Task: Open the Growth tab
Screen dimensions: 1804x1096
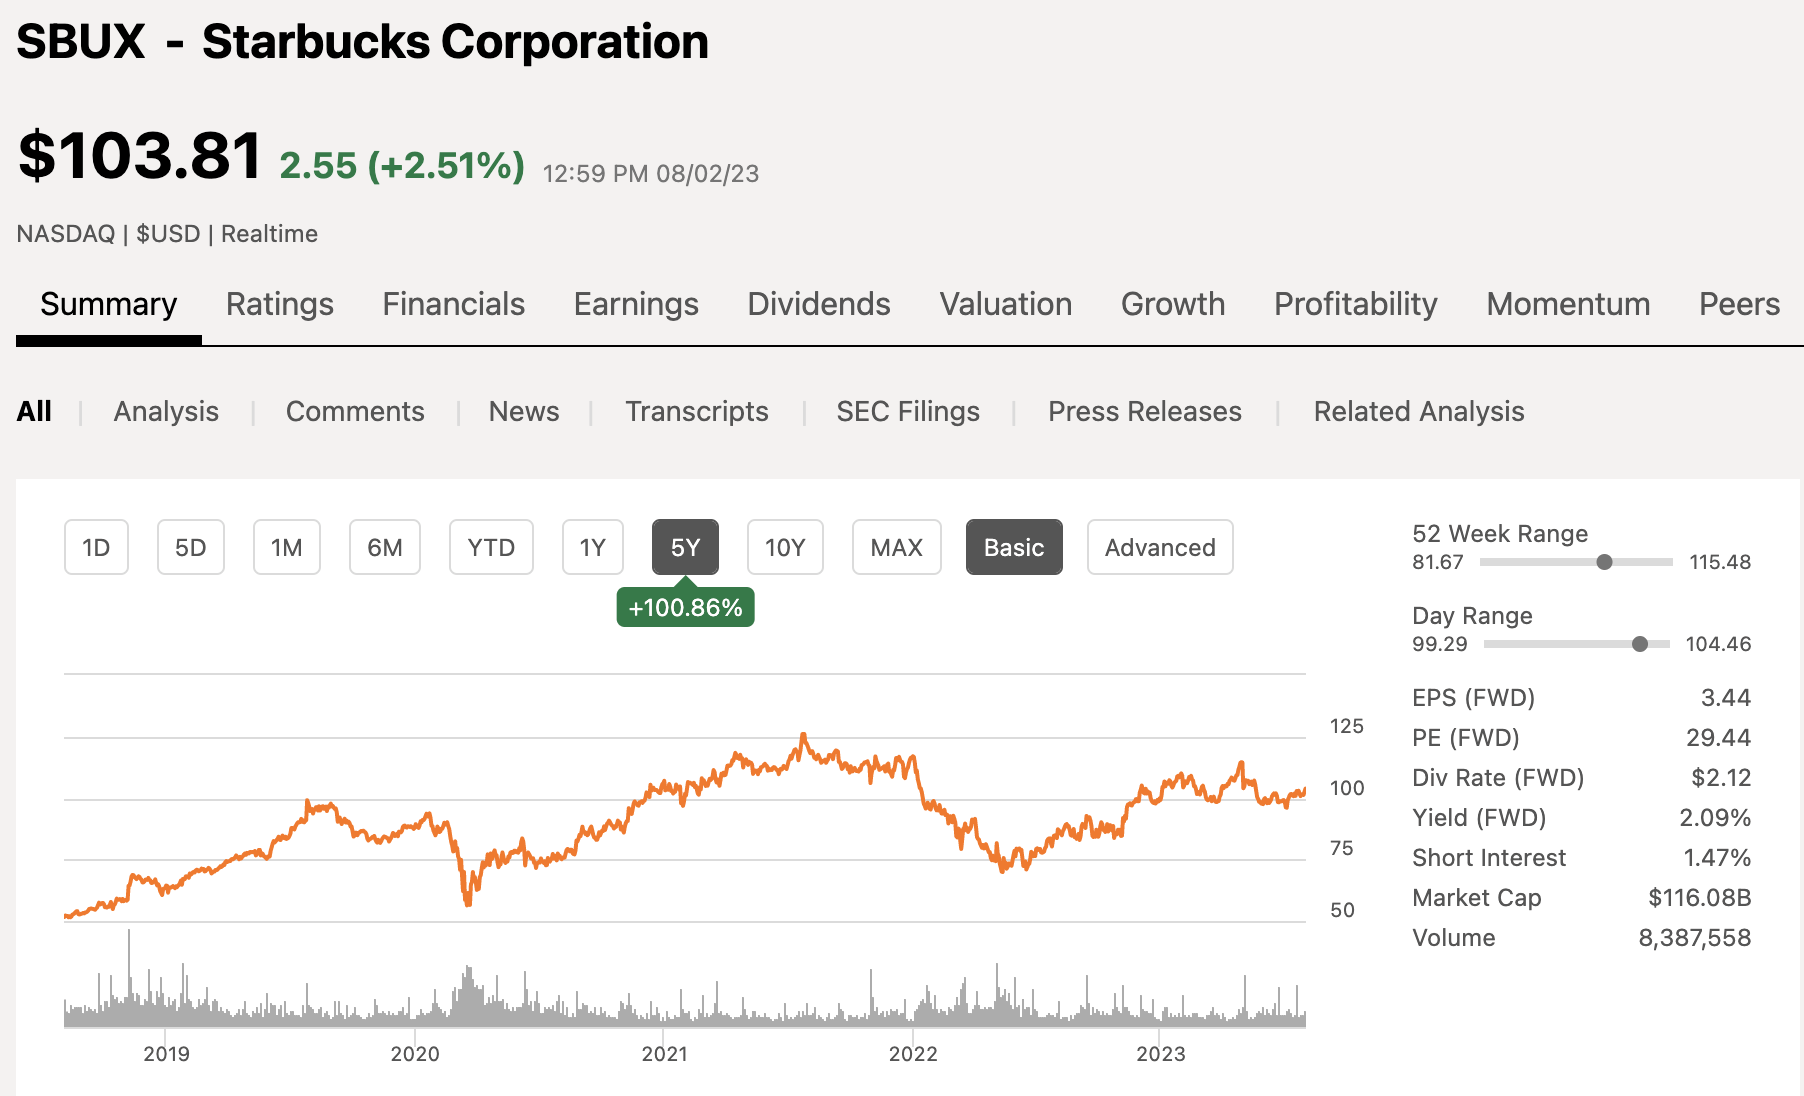Action: [1173, 304]
